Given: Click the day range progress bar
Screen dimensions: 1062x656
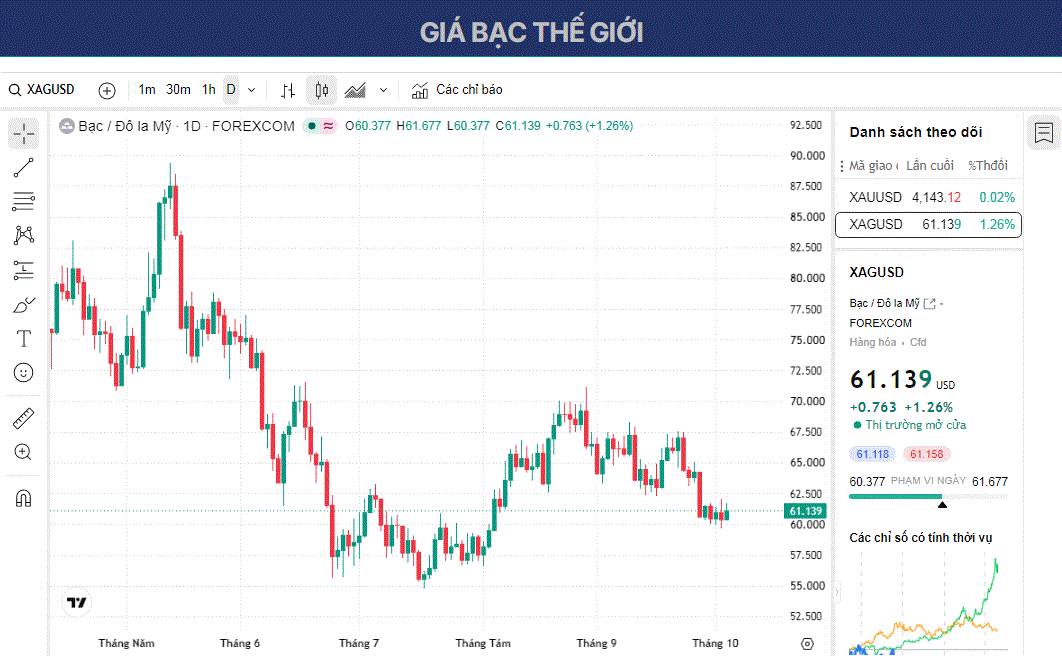Looking at the screenshot, I should click(x=929, y=497).
